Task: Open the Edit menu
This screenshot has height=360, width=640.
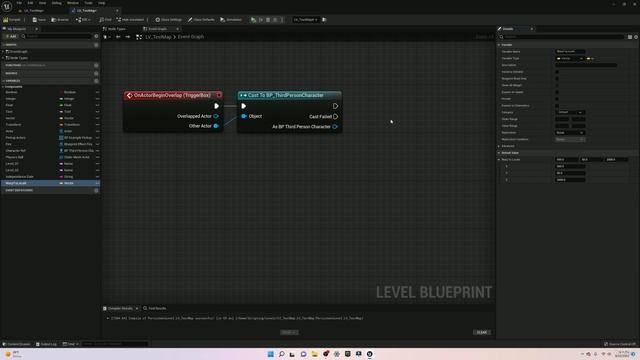Action: coord(30,3)
